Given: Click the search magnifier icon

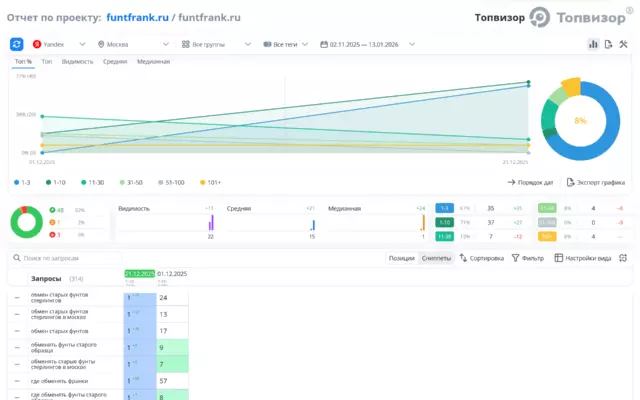Looking at the screenshot, I should pyautogui.click(x=17, y=258).
